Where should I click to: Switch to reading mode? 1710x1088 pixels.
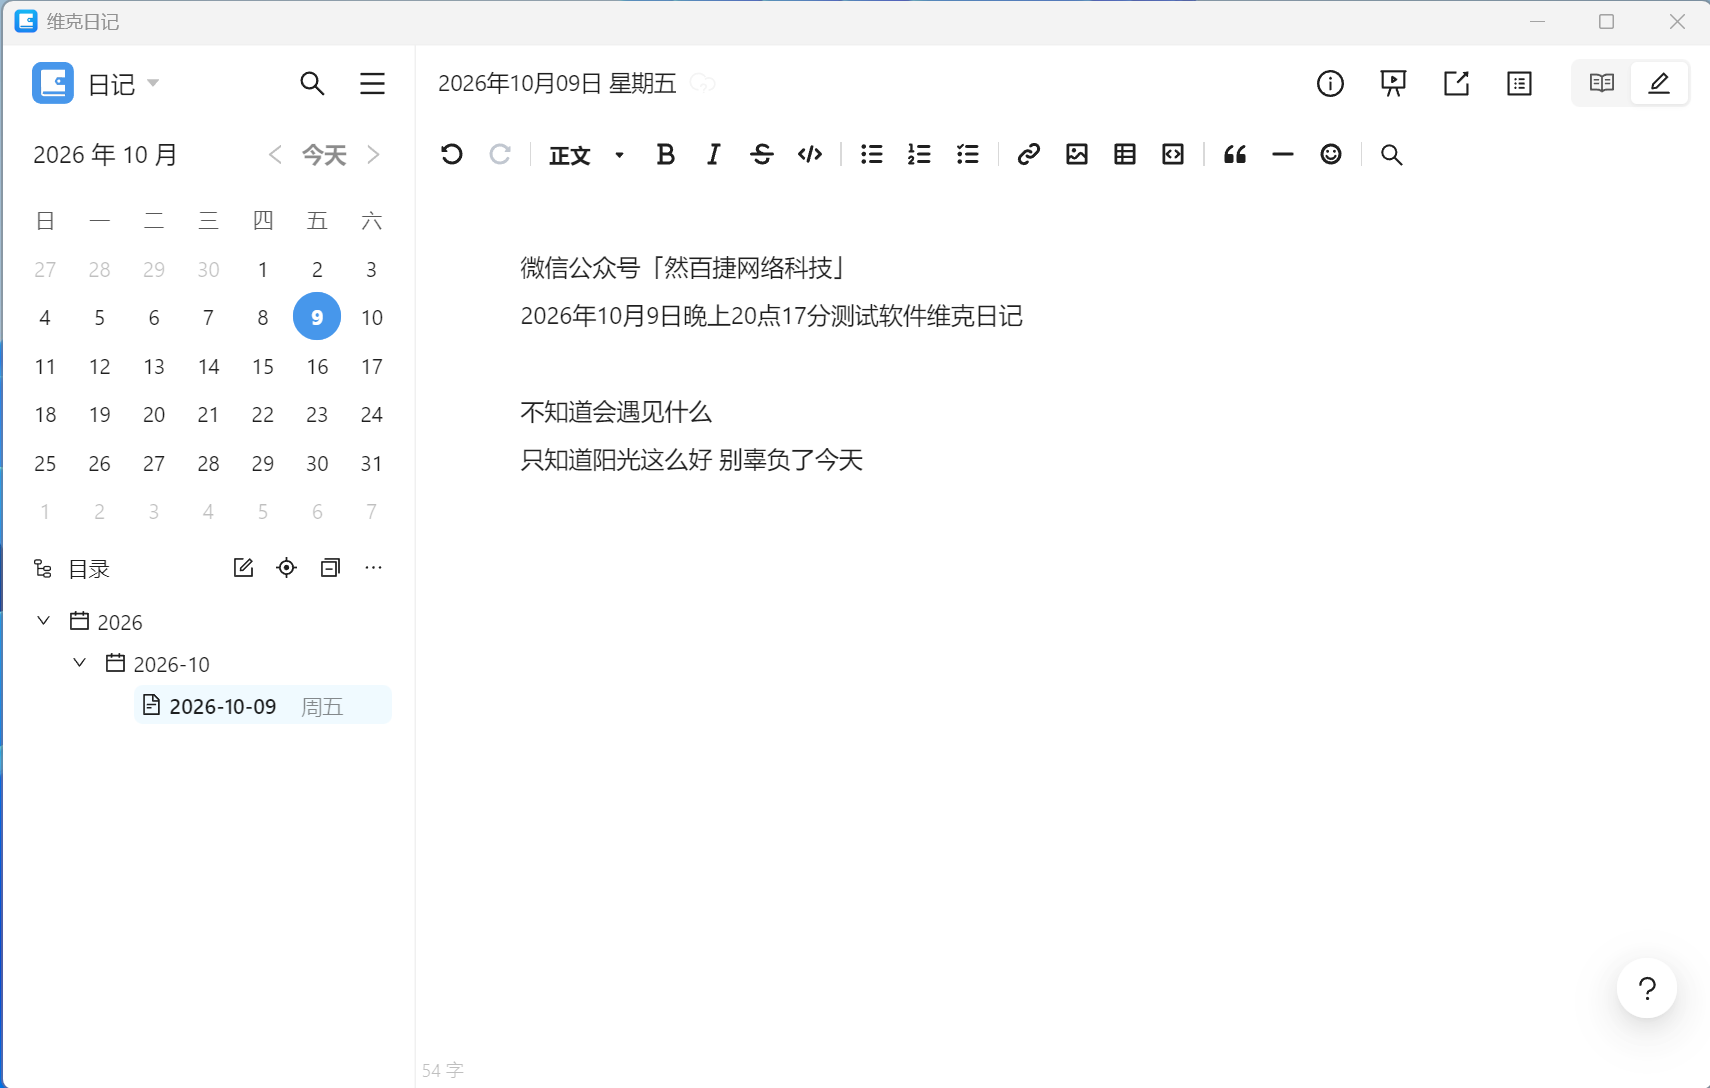(1602, 83)
